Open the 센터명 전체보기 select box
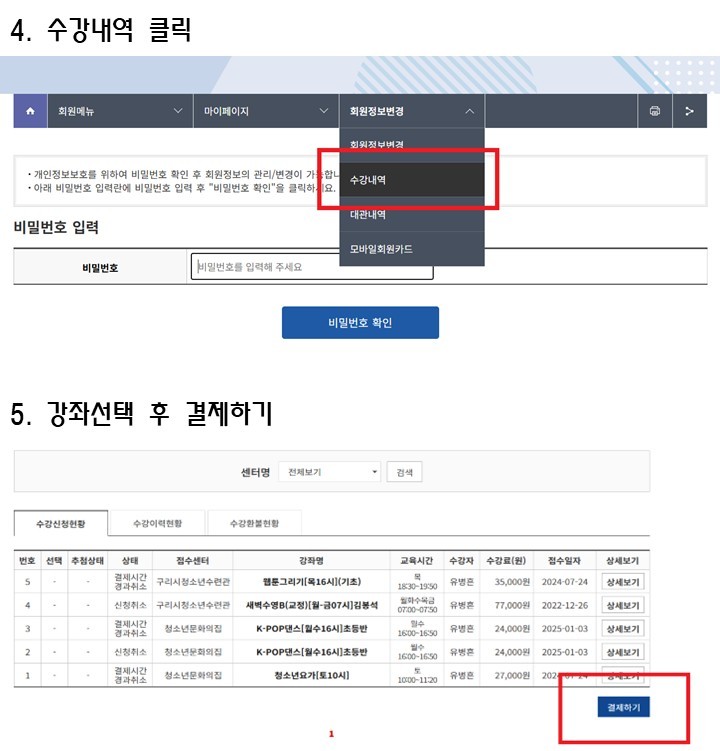 pos(329,472)
